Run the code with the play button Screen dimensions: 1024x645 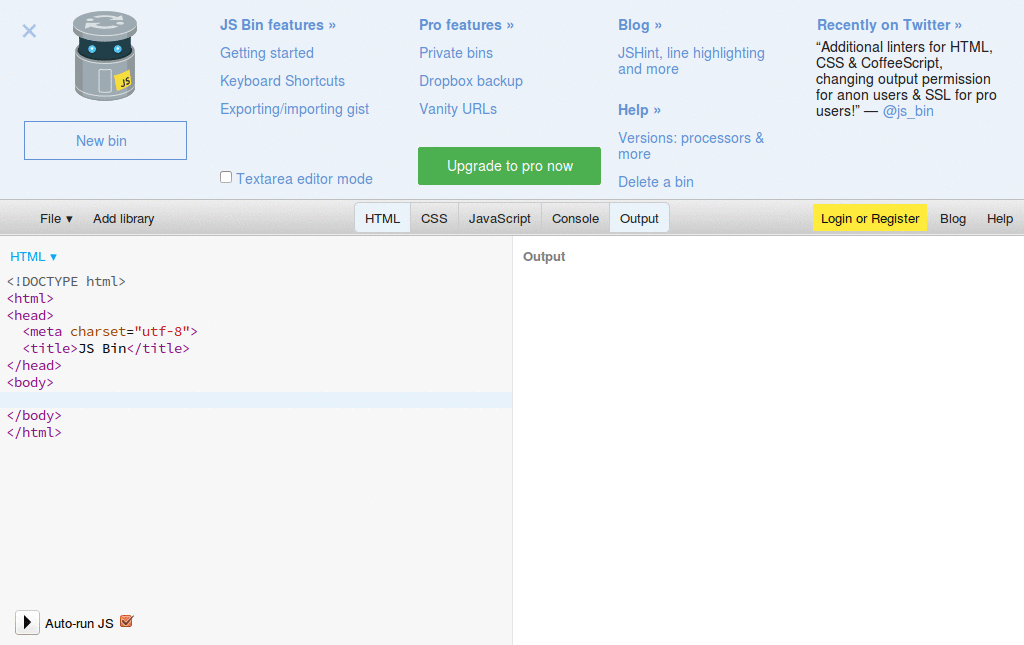click(x=27, y=622)
